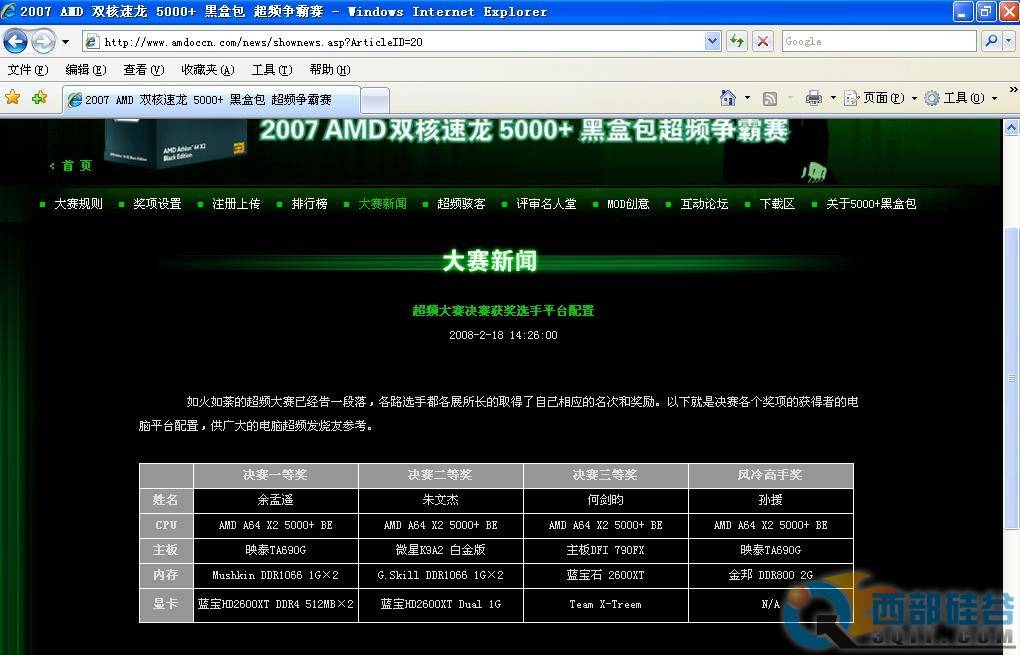This screenshot has width=1020, height=655.
Task: Click the scrollbar up arrow
Action: [1012, 127]
